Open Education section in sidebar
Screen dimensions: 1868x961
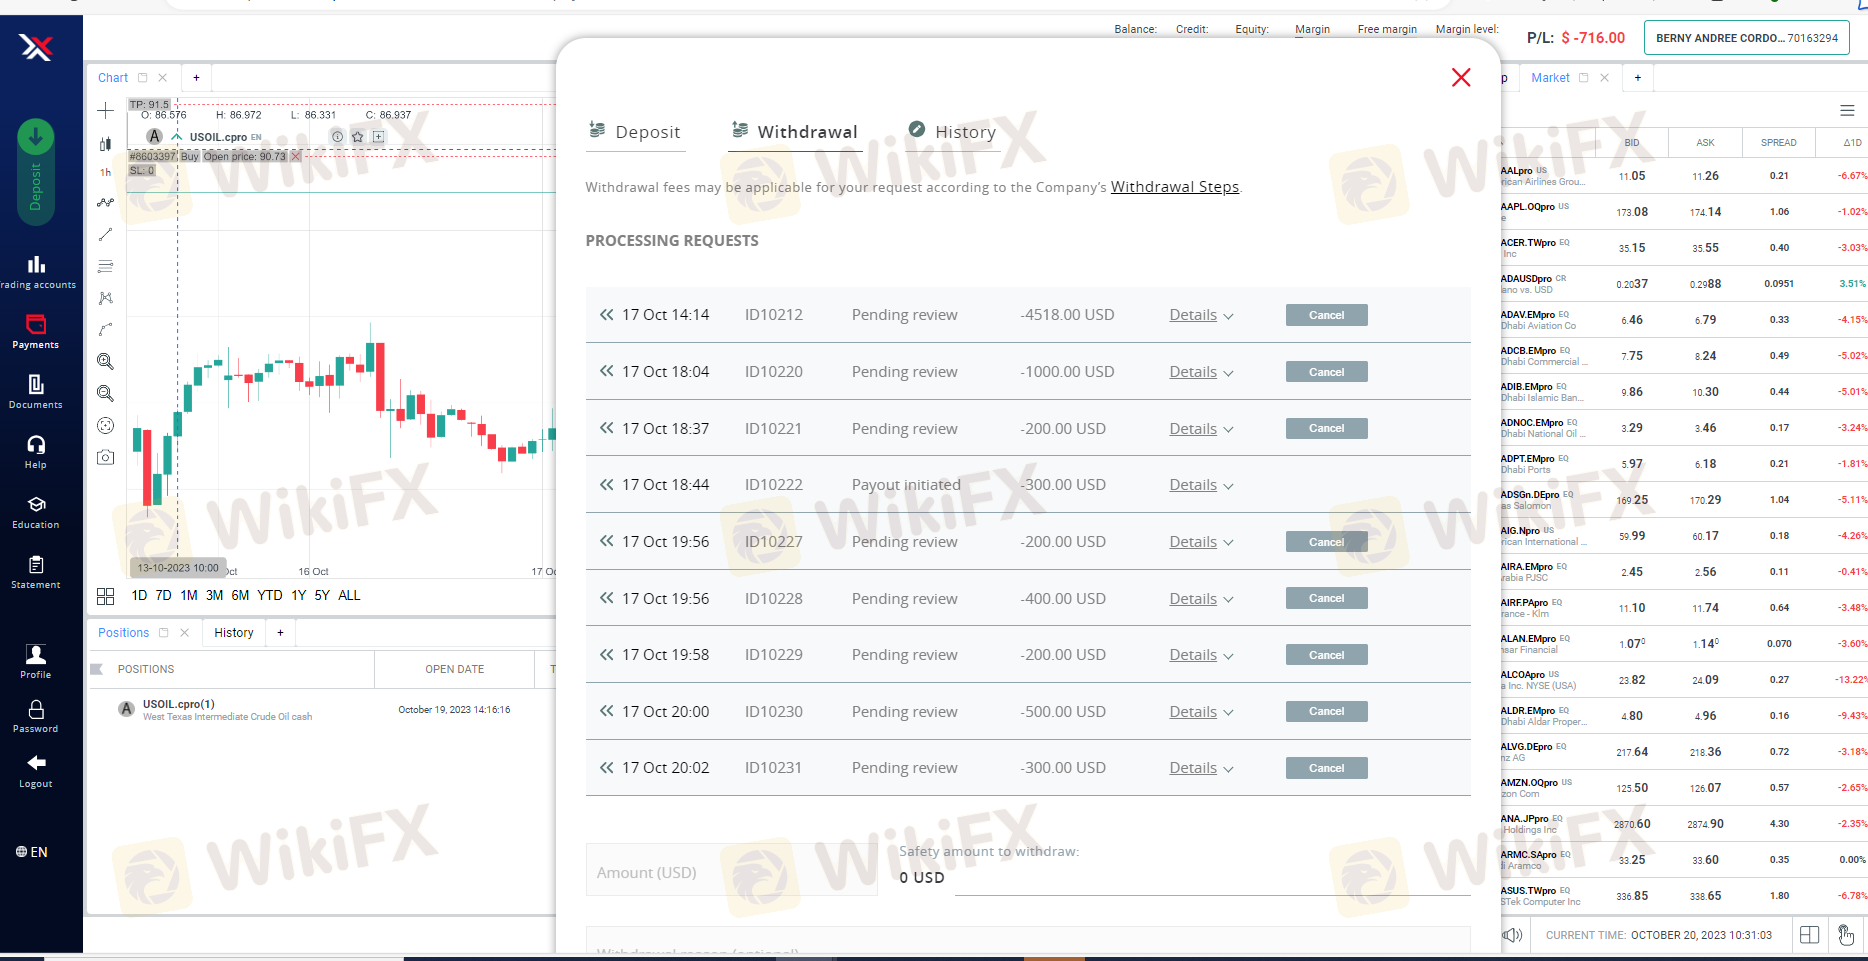point(36,512)
